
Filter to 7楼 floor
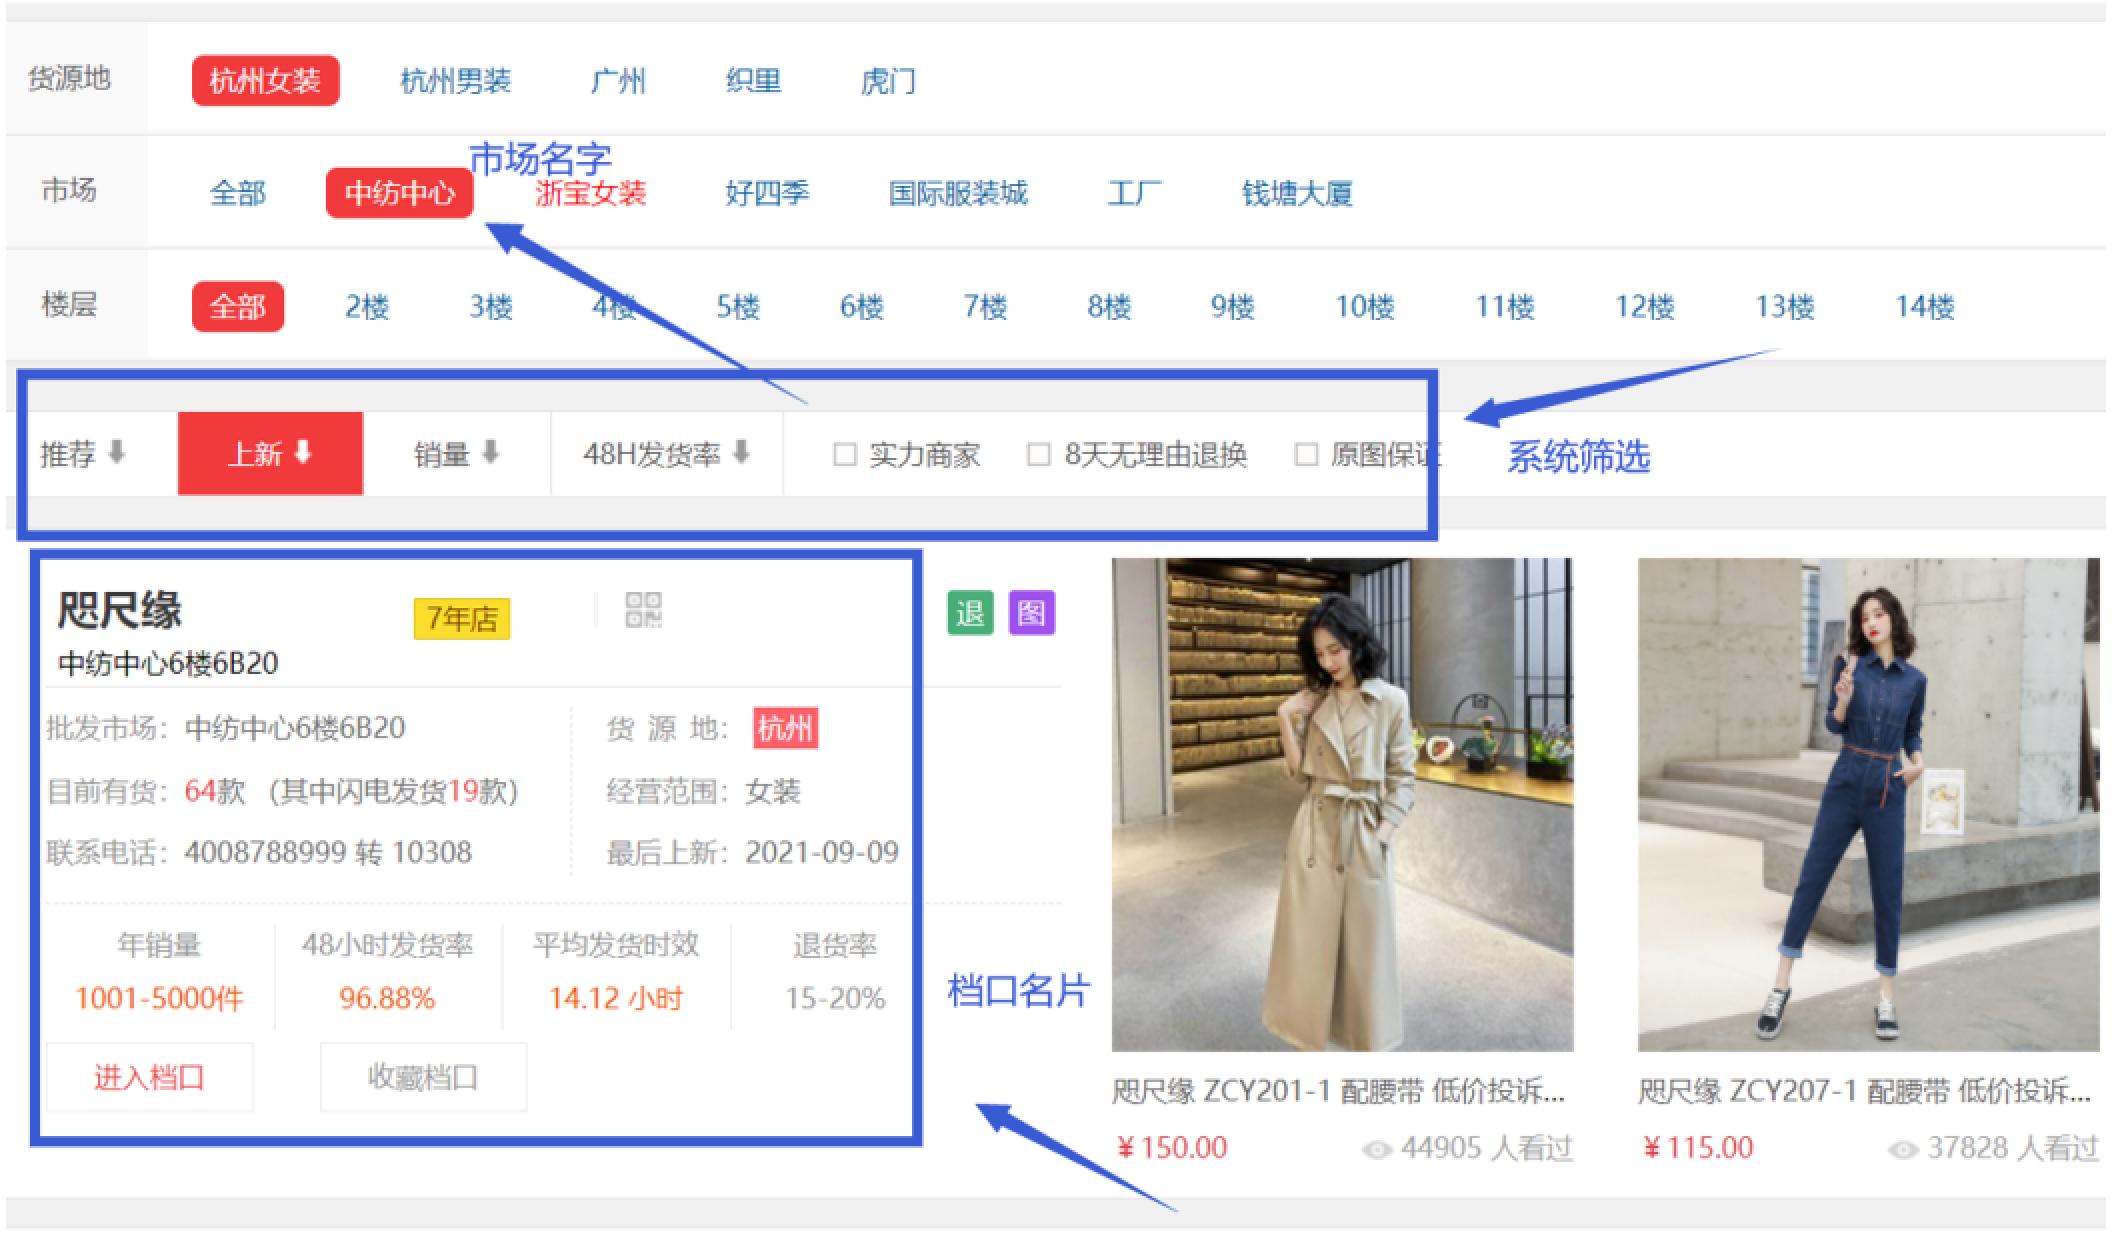985,306
